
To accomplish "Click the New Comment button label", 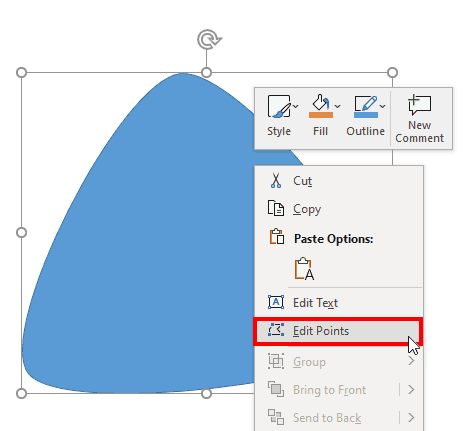I will click(x=419, y=131).
